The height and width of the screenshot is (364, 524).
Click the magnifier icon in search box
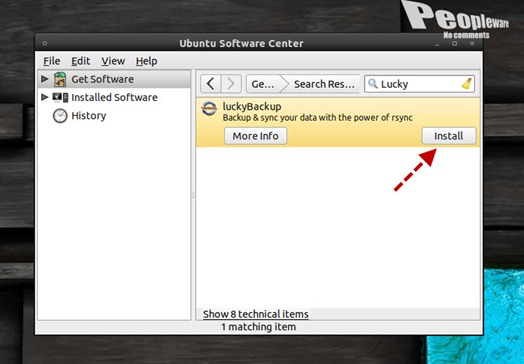point(373,84)
